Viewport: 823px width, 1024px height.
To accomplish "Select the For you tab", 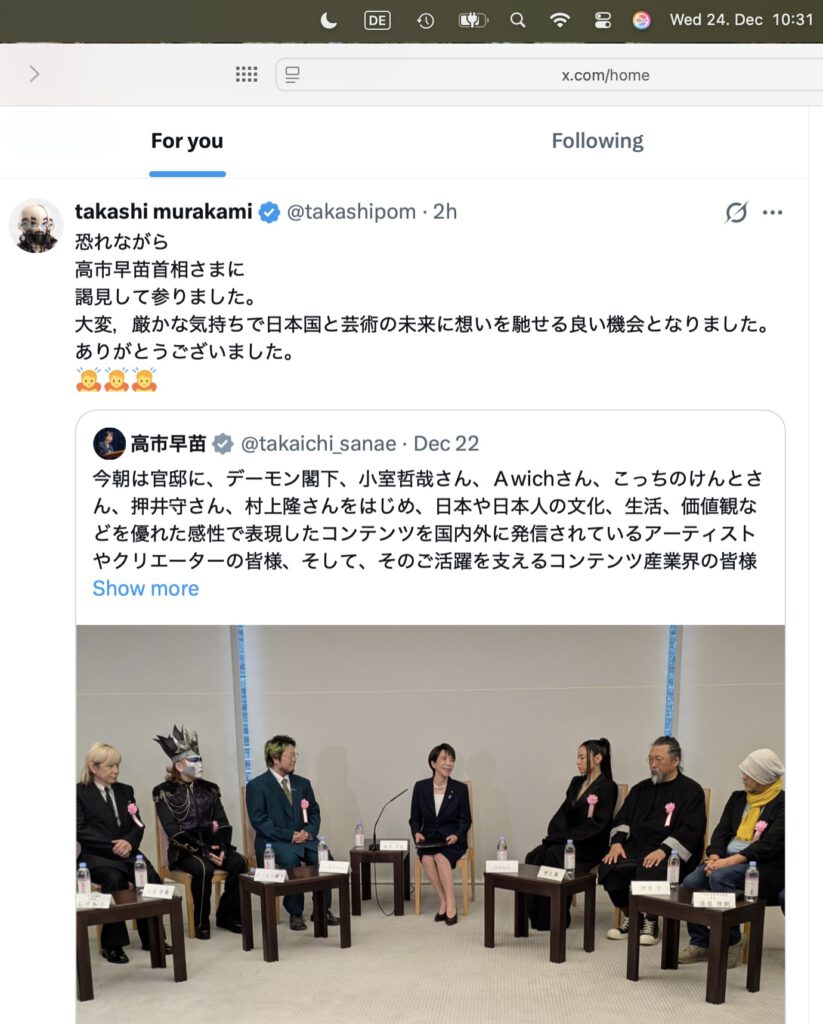I will (187, 141).
